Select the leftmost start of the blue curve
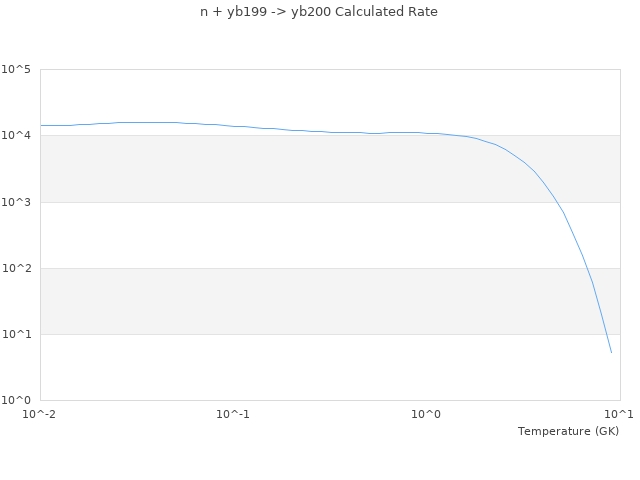This screenshot has width=640, height=480. point(41,125)
